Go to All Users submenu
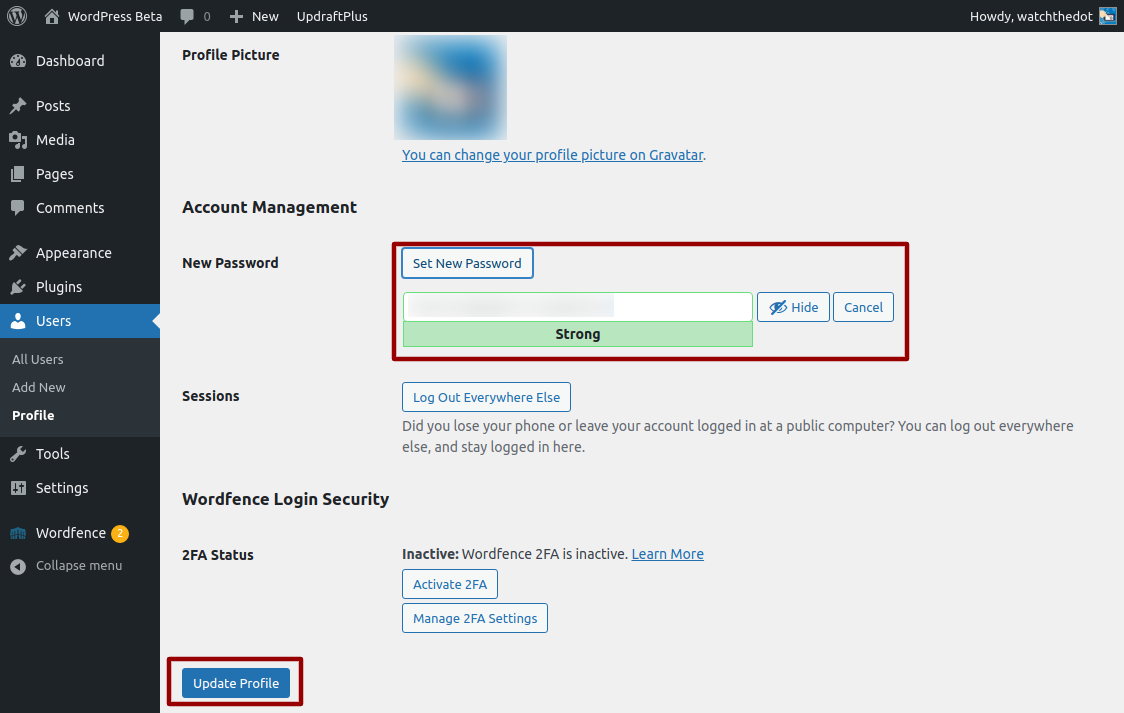Screen dimensions: 1124x713 coord(38,359)
